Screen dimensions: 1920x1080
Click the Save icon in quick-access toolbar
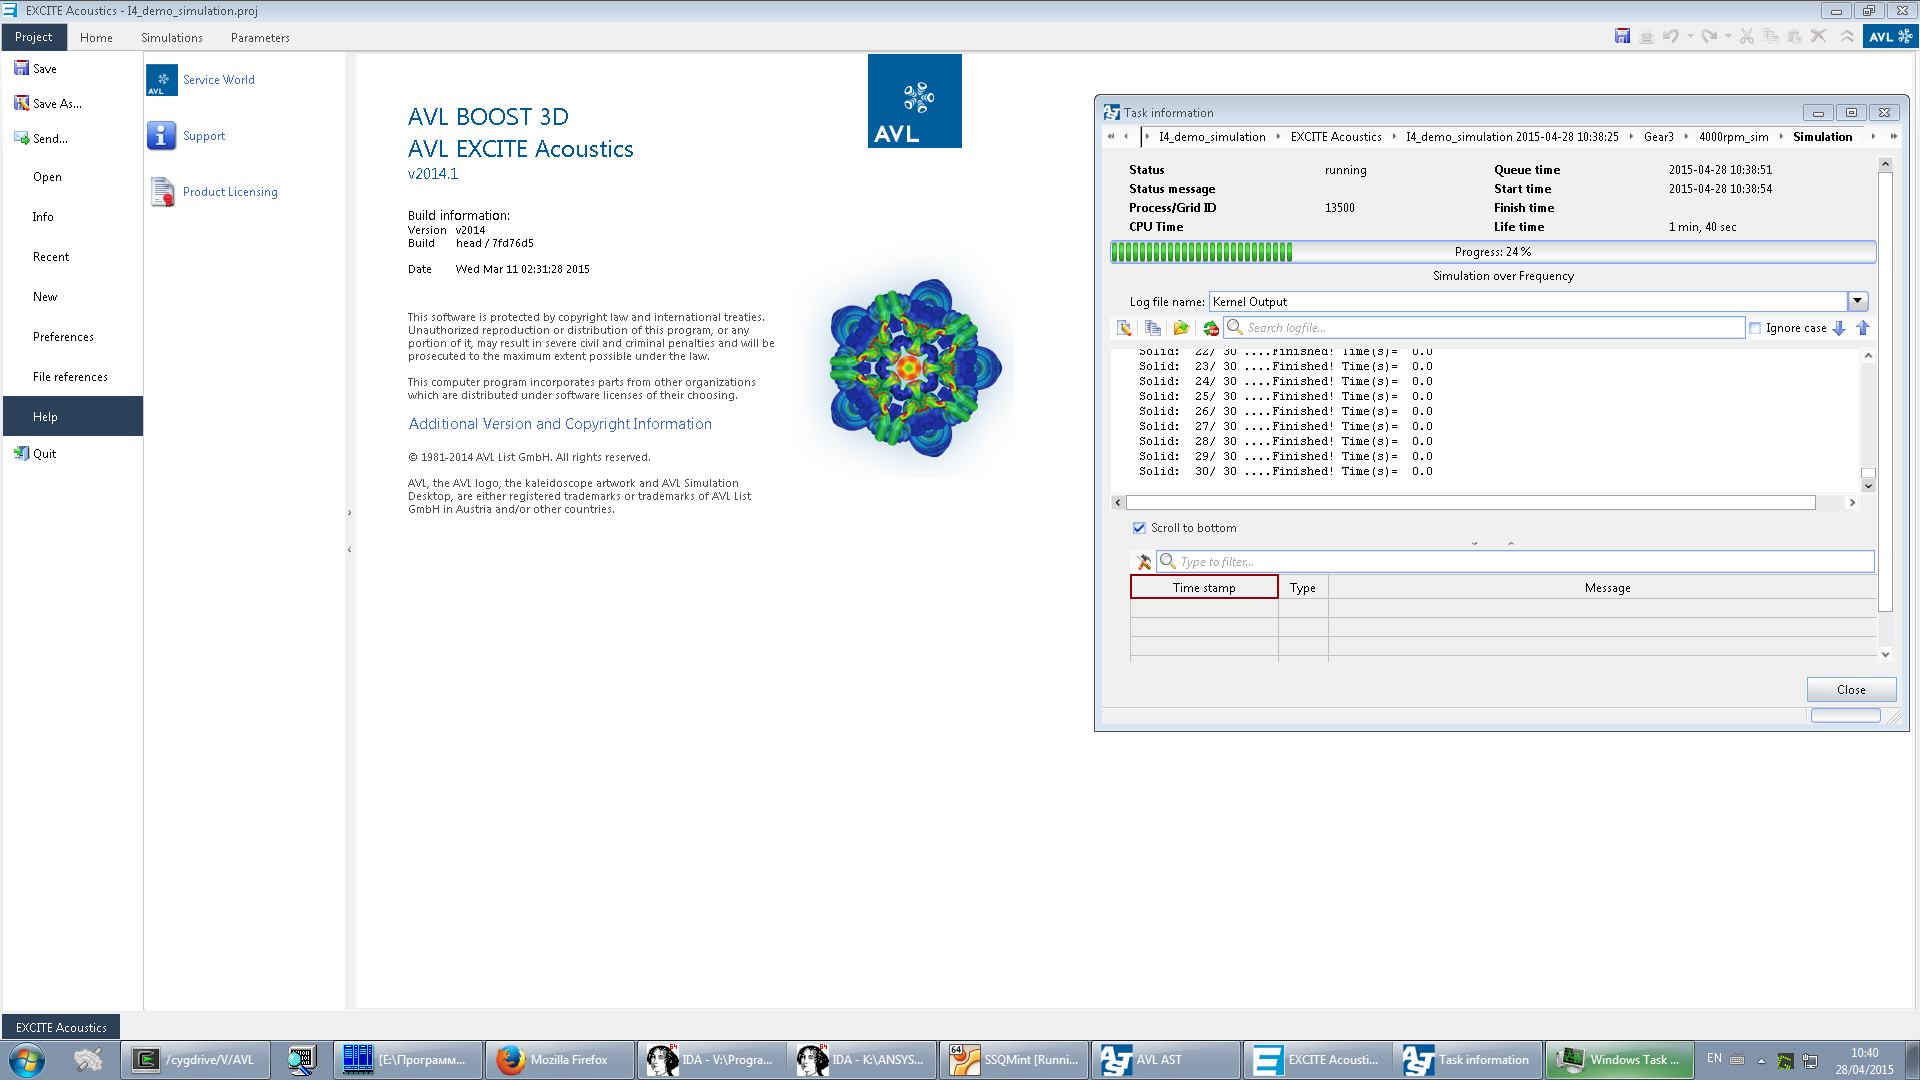[1622, 36]
